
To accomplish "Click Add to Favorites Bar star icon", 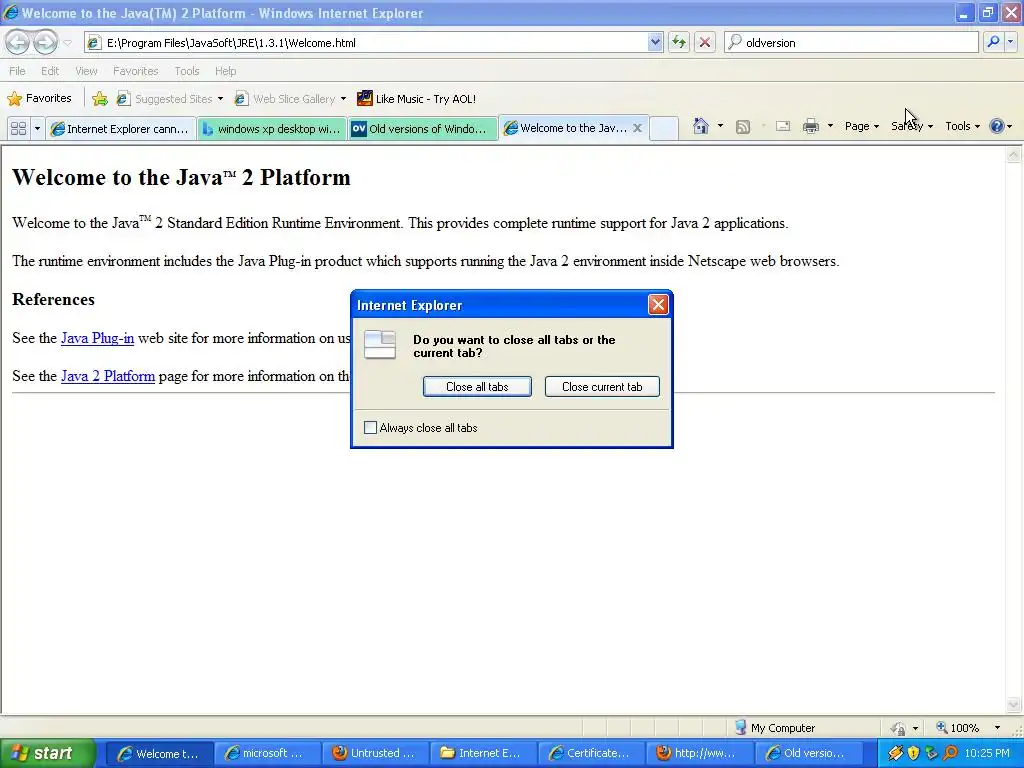I will 100,99.
